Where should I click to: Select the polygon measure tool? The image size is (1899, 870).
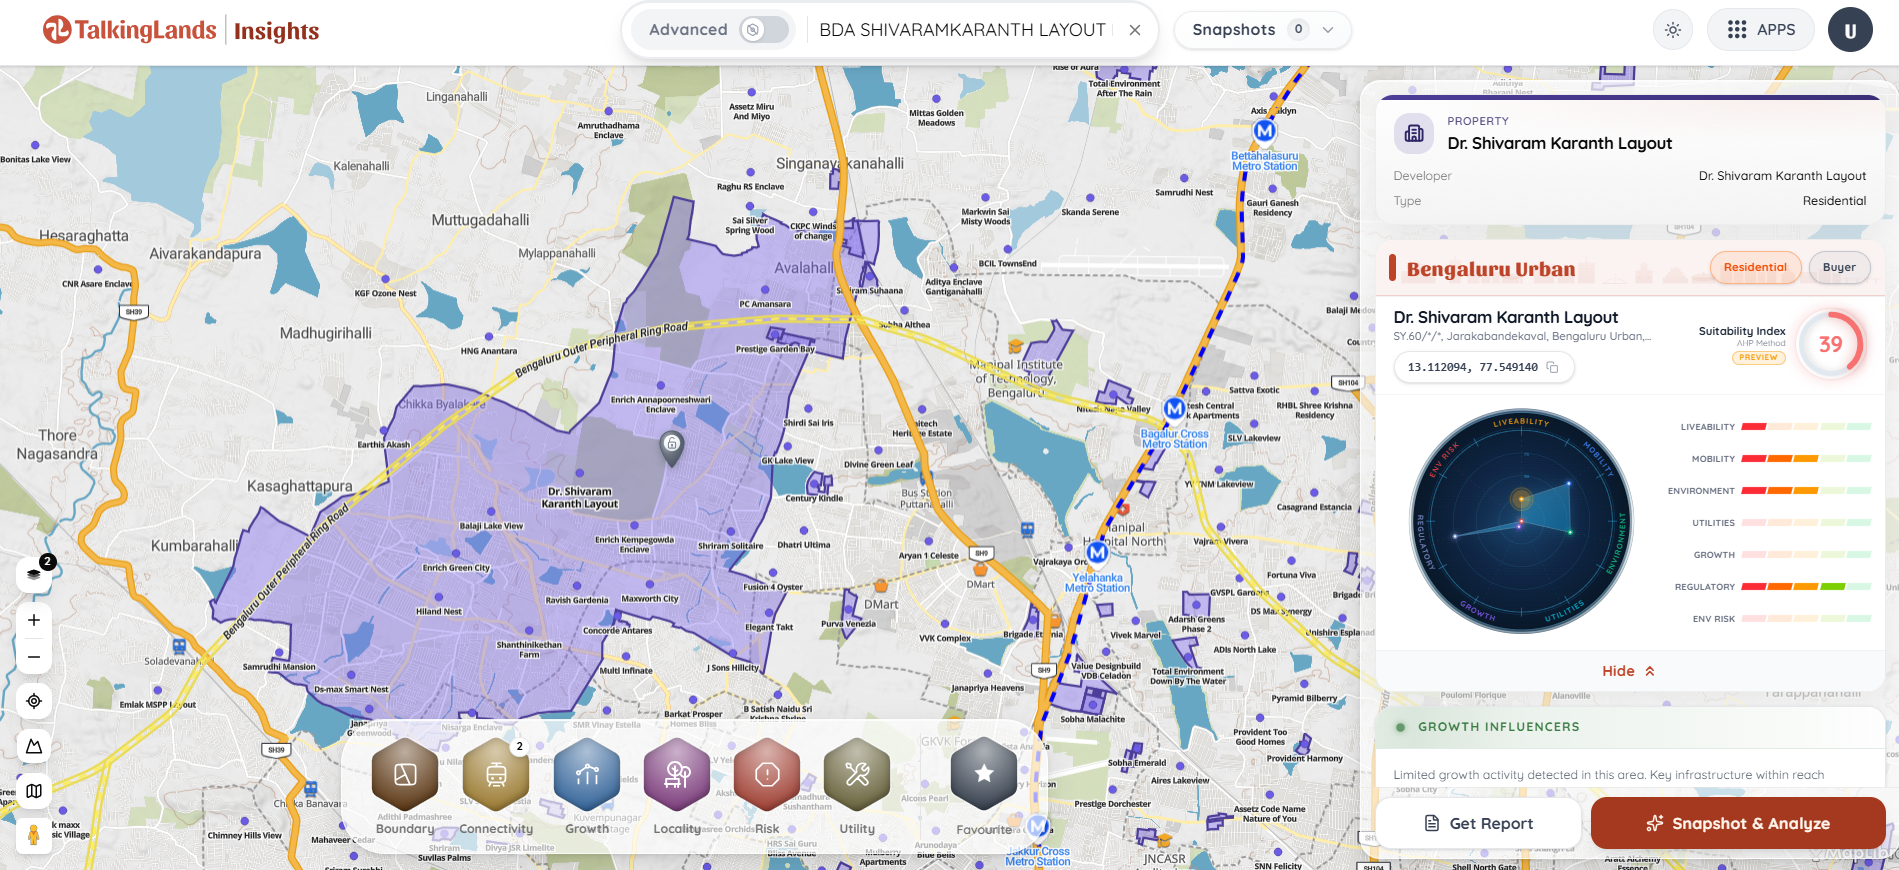[34, 746]
